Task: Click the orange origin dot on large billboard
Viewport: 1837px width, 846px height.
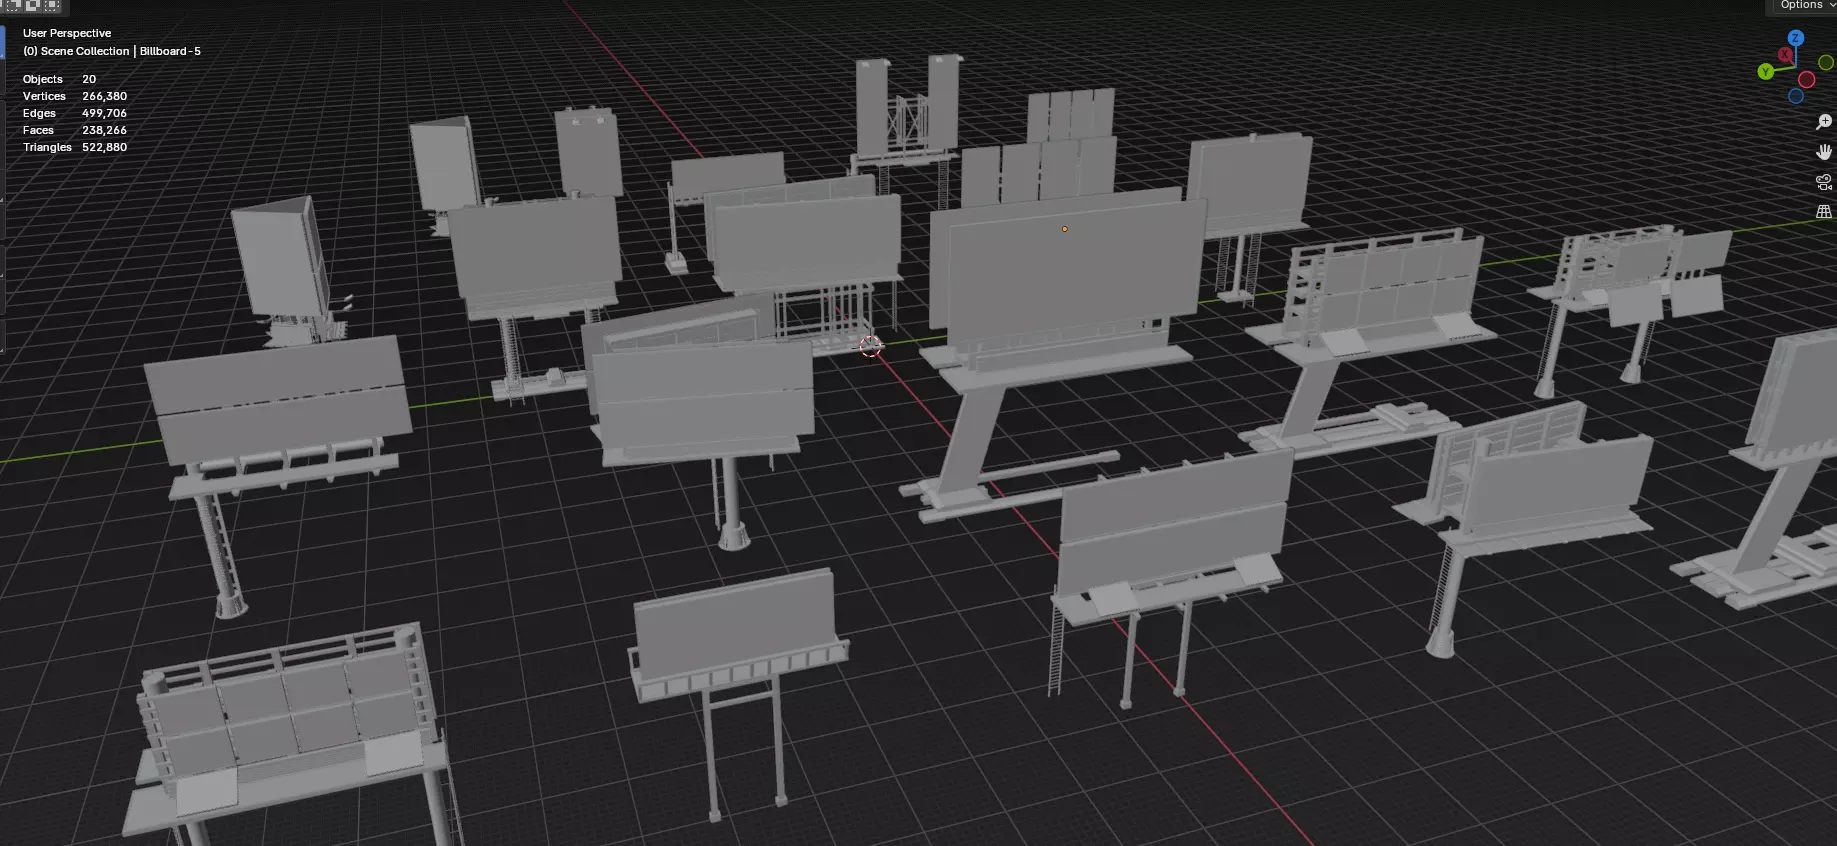Action: (1065, 229)
